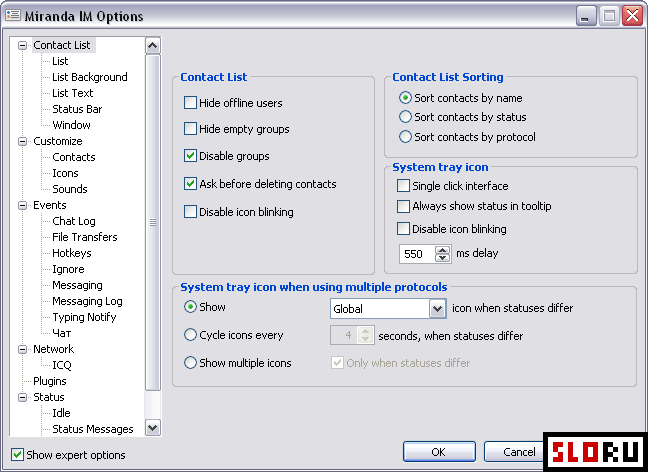Viewport: 648px width, 472px height.
Task: Click the 550 ms delay field
Action: pos(417,253)
